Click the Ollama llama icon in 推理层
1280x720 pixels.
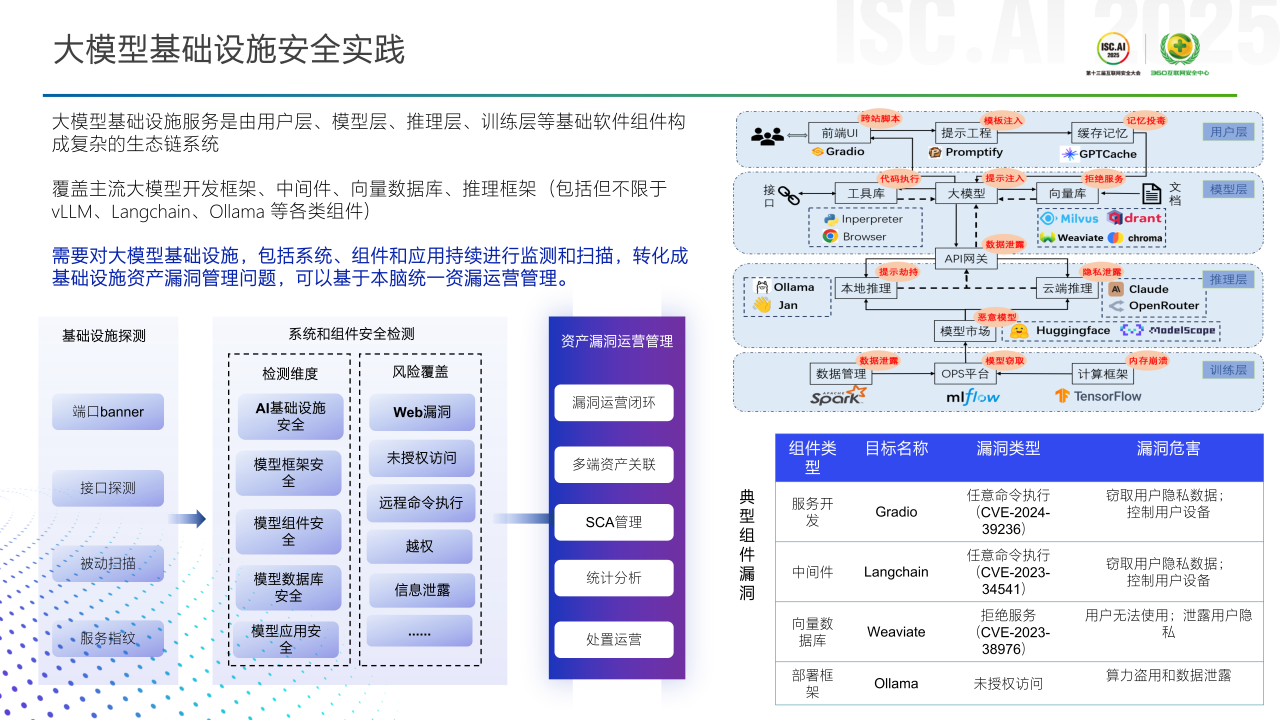[x=762, y=287]
